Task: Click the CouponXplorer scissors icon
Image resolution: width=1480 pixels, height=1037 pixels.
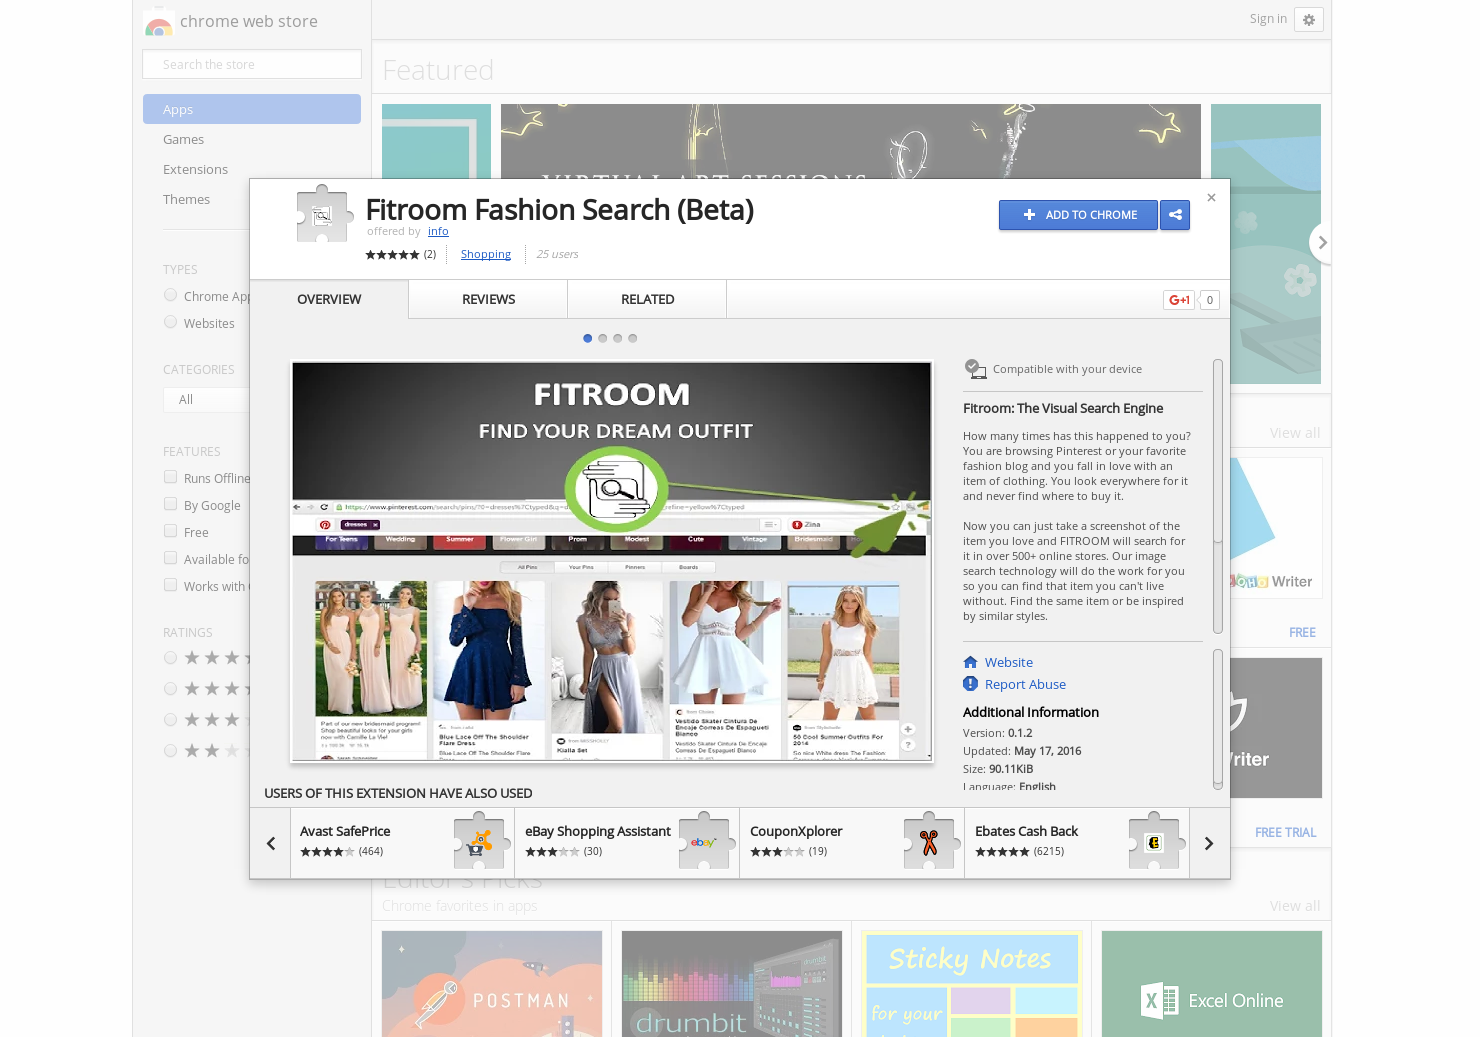Action: click(929, 842)
